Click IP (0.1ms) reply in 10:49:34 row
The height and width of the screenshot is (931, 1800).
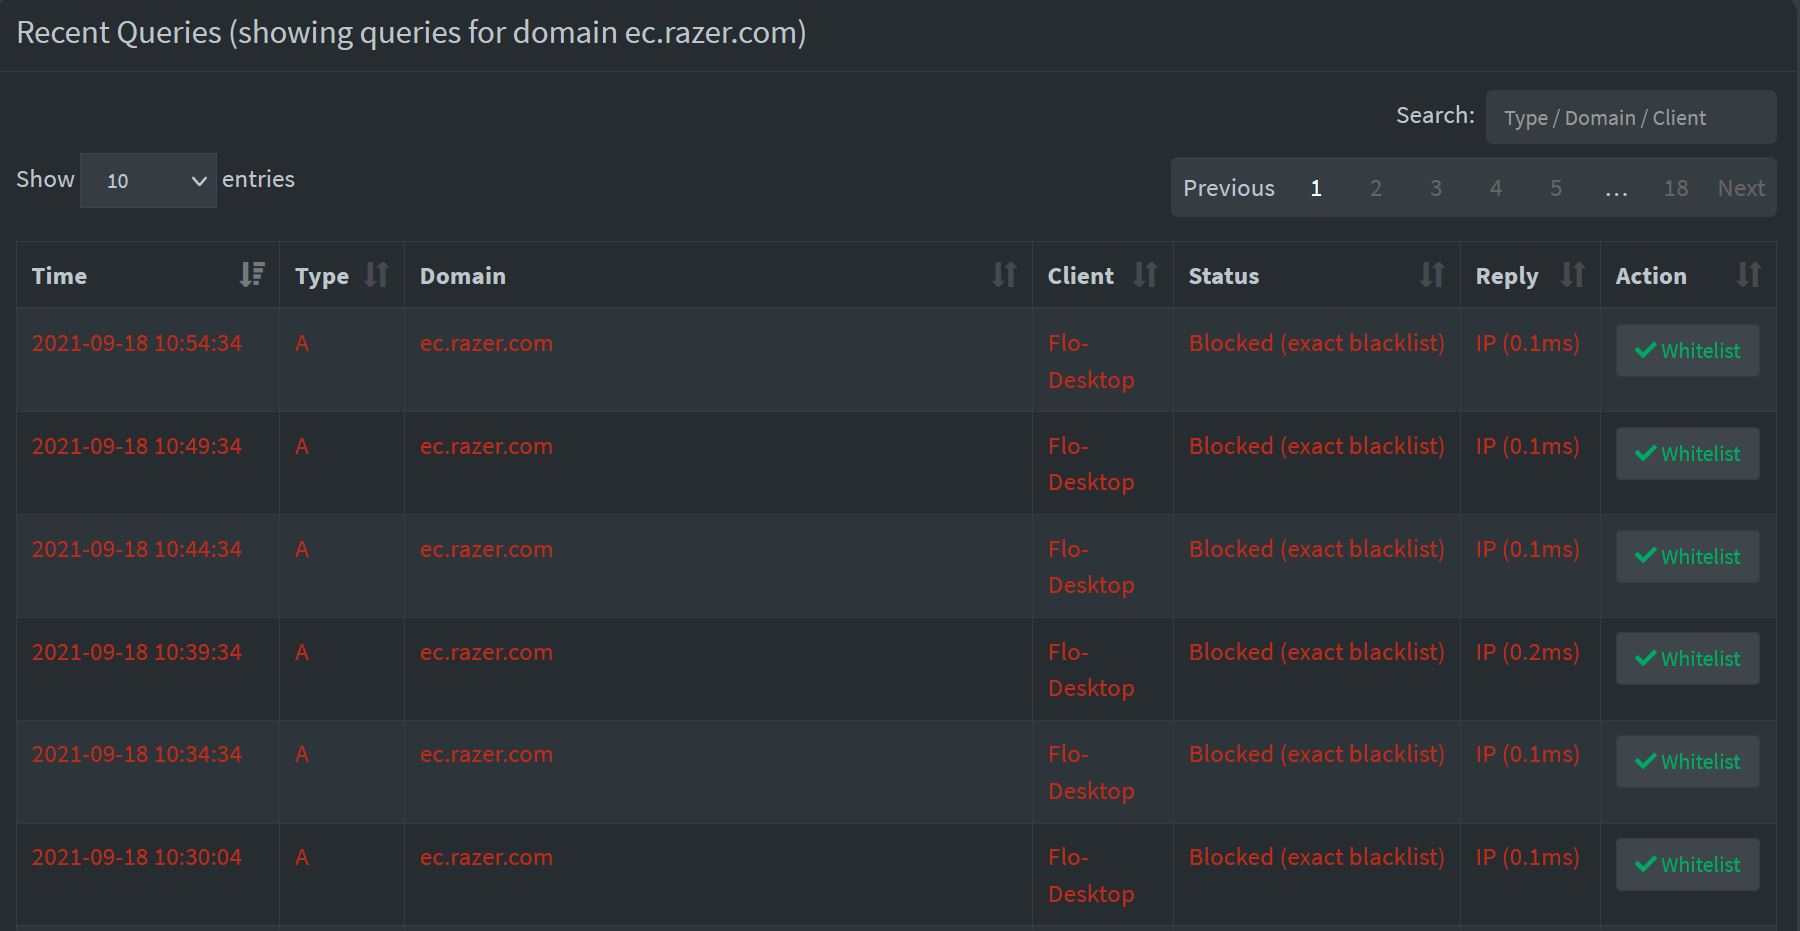[1528, 446]
